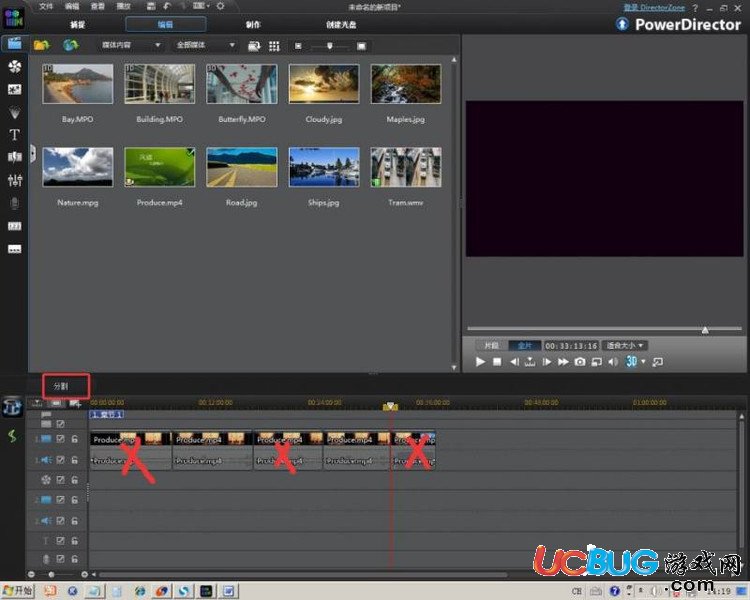Adjust volume with speaker icon

613,362
